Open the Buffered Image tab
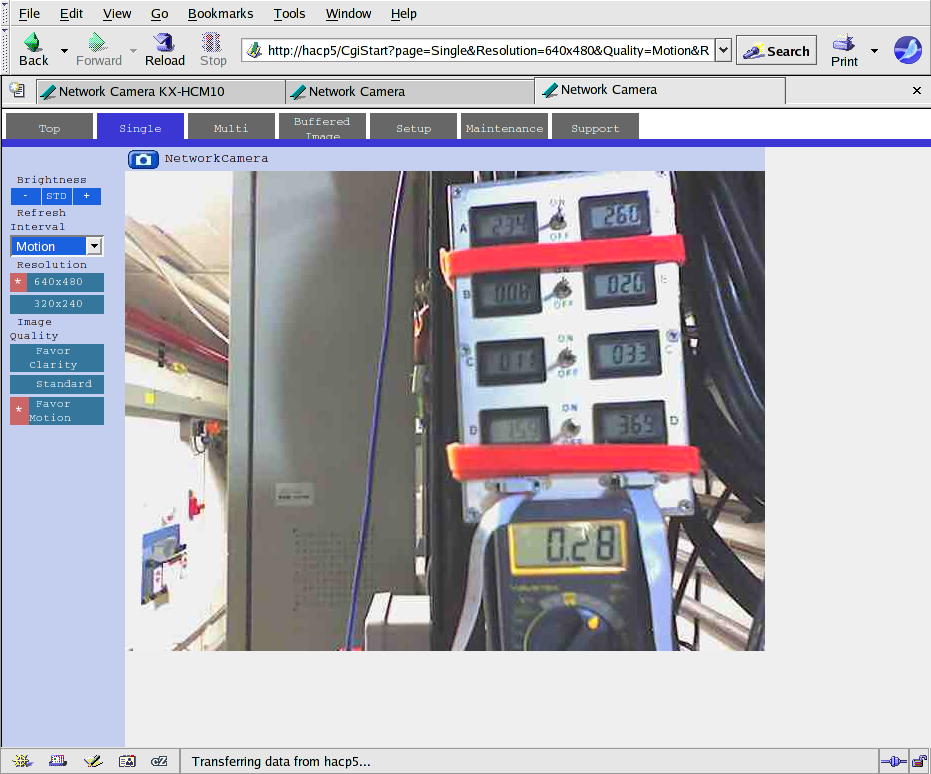931x774 pixels. [322, 127]
